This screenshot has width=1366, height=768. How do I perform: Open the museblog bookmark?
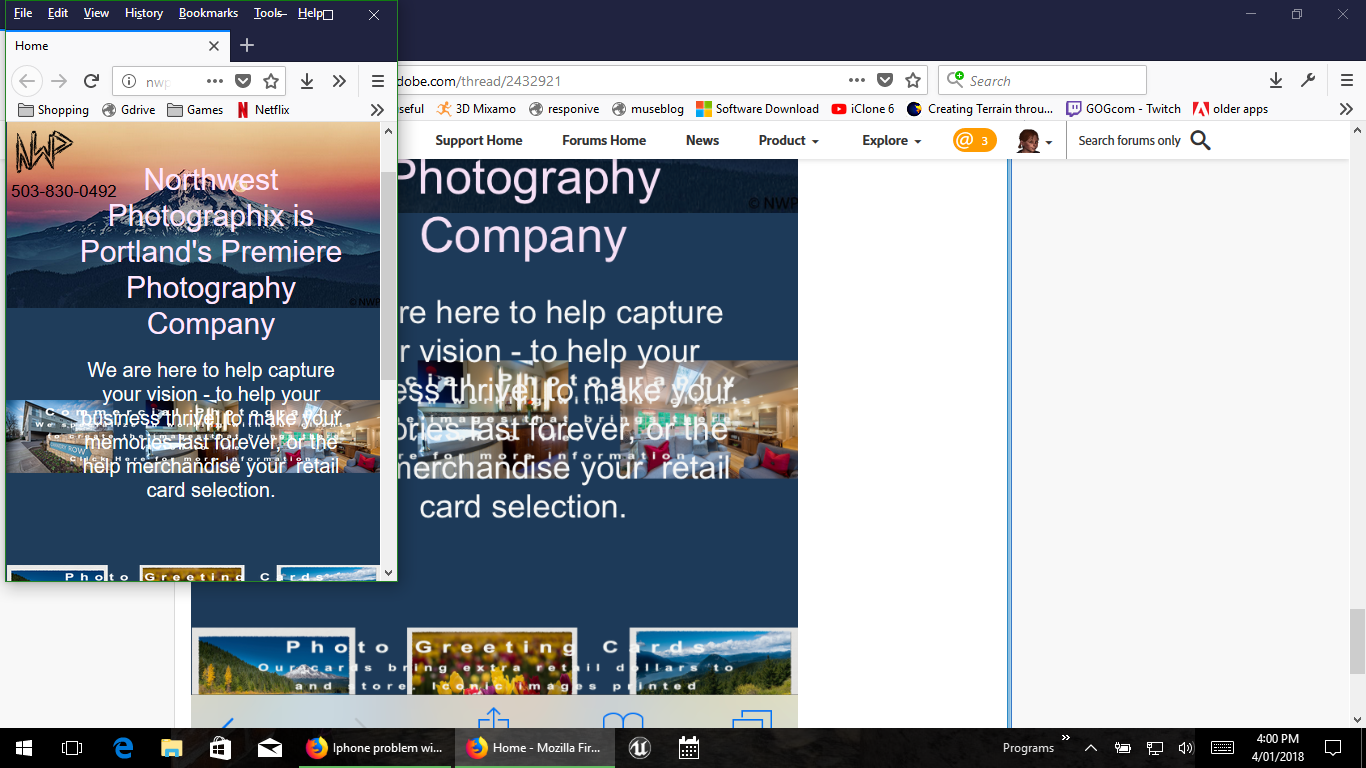pos(647,109)
